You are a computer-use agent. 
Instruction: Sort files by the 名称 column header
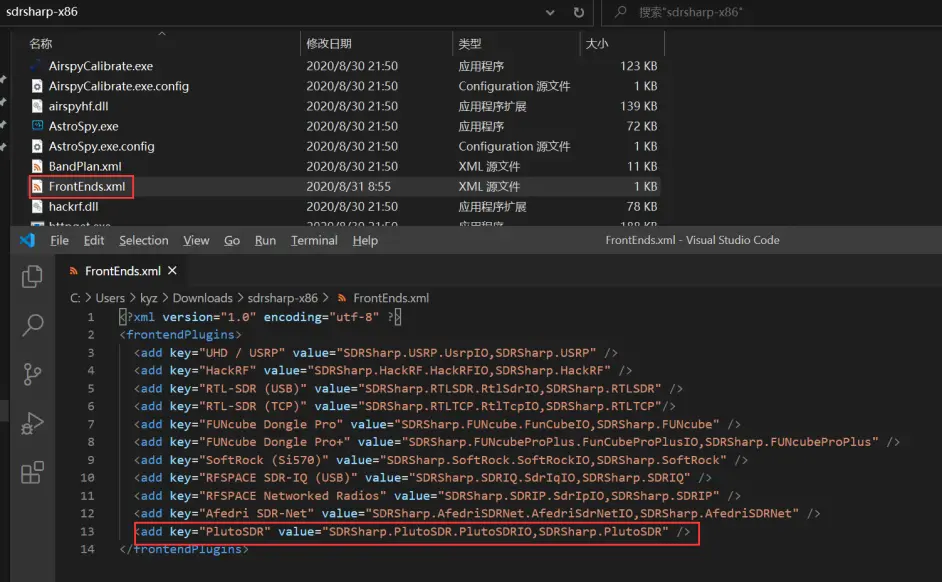41,44
